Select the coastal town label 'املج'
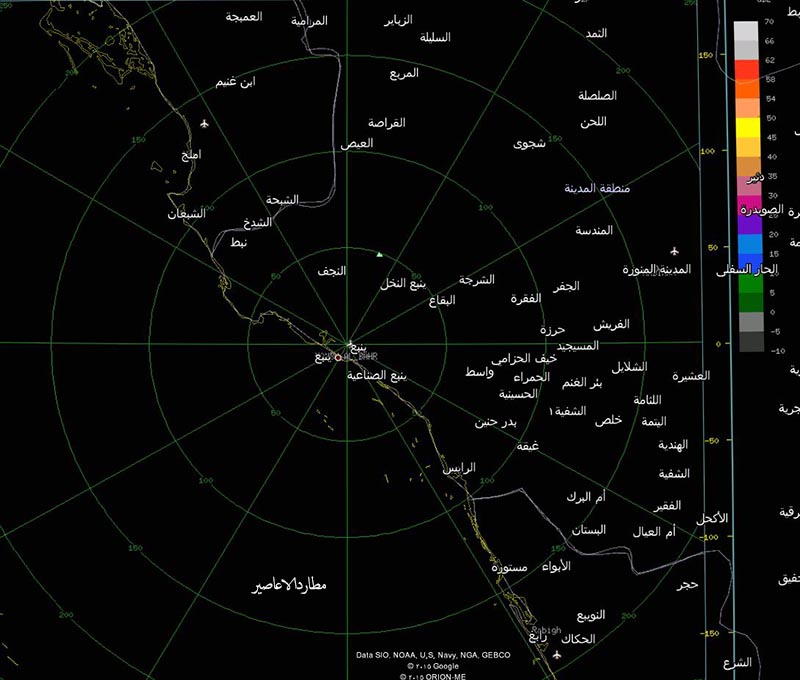The width and height of the screenshot is (800, 680). [x=191, y=155]
